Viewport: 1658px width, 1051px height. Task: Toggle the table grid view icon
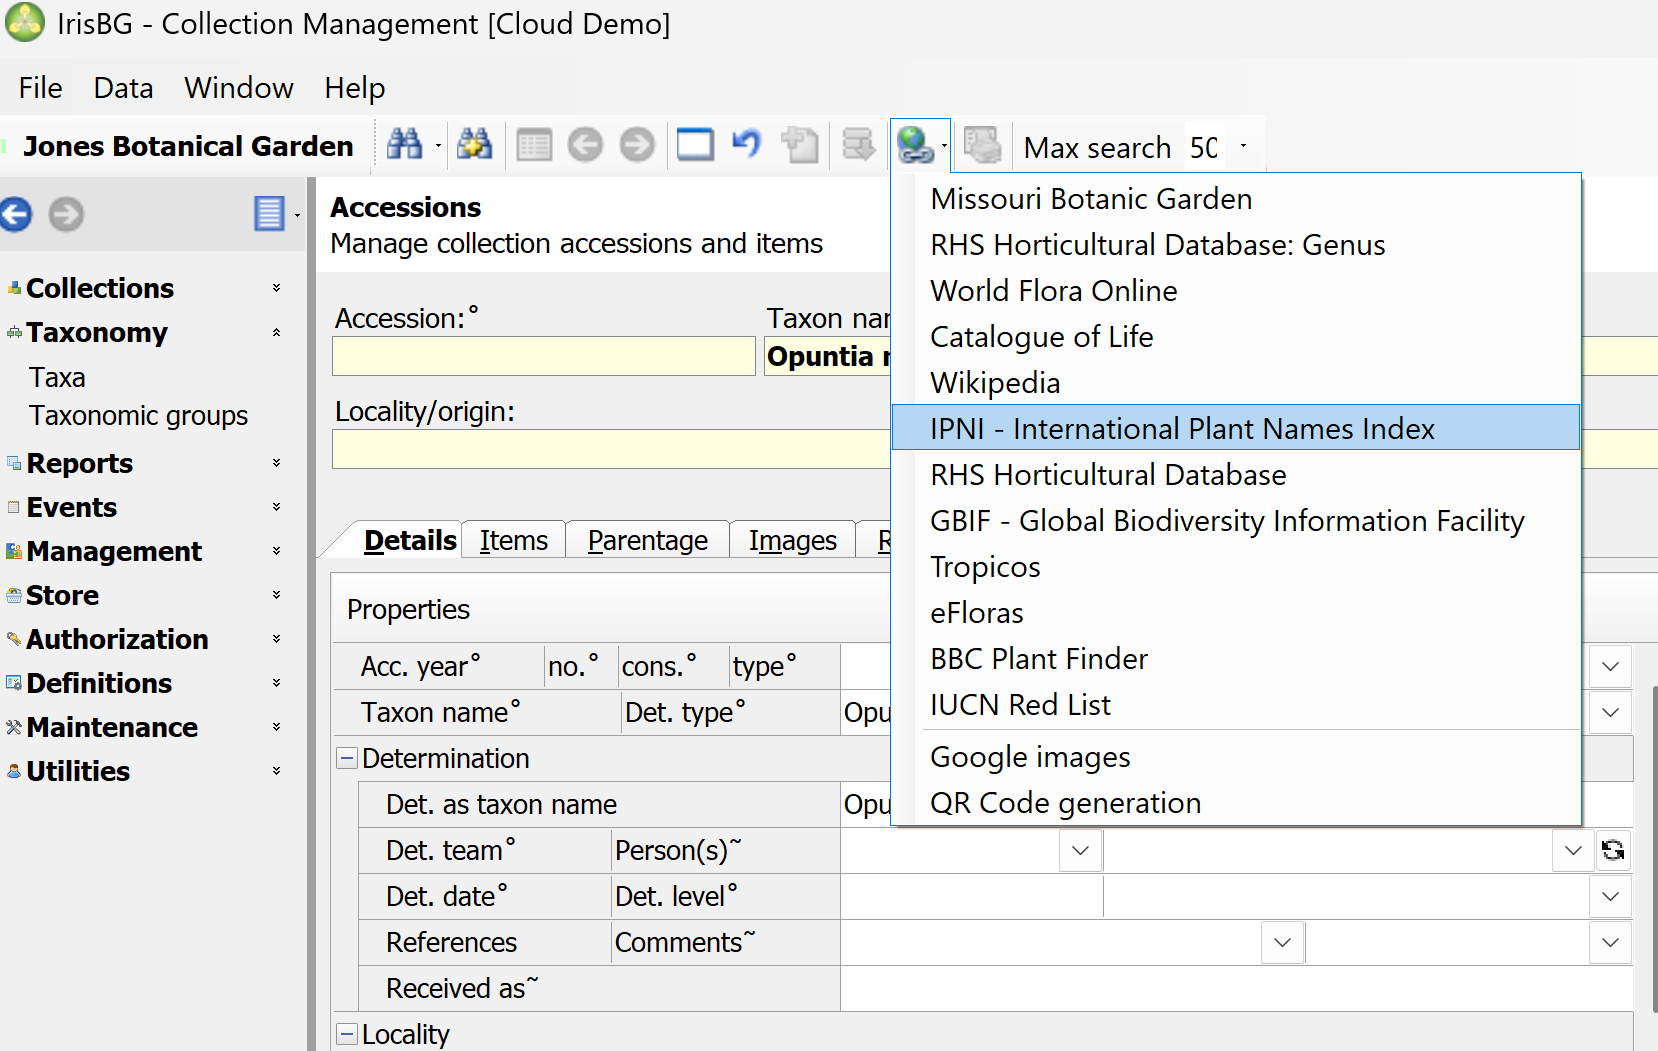tap(534, 146)
